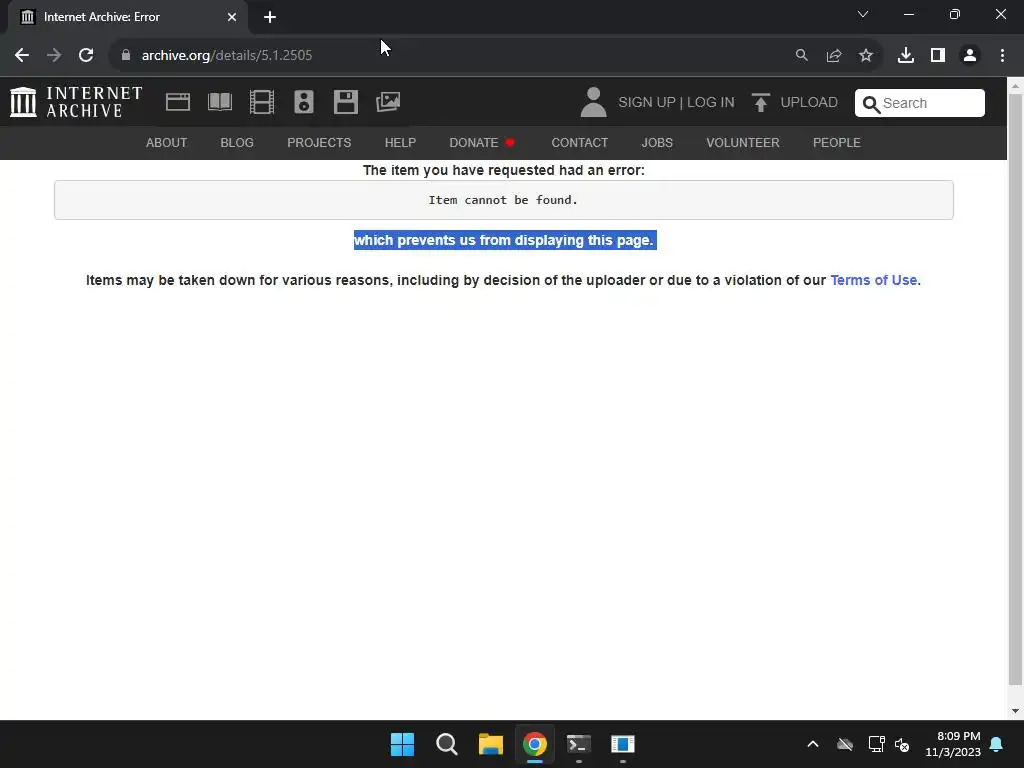Click the browser forward arrow

(x=54, y=55)
